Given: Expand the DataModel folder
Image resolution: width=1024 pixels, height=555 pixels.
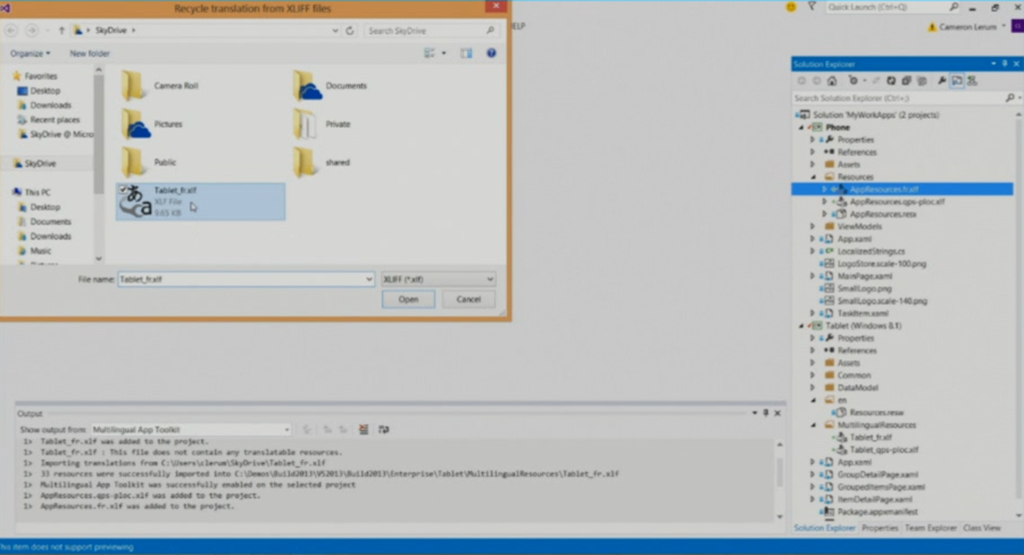Looking at the screenshot, I should [814, 388].
